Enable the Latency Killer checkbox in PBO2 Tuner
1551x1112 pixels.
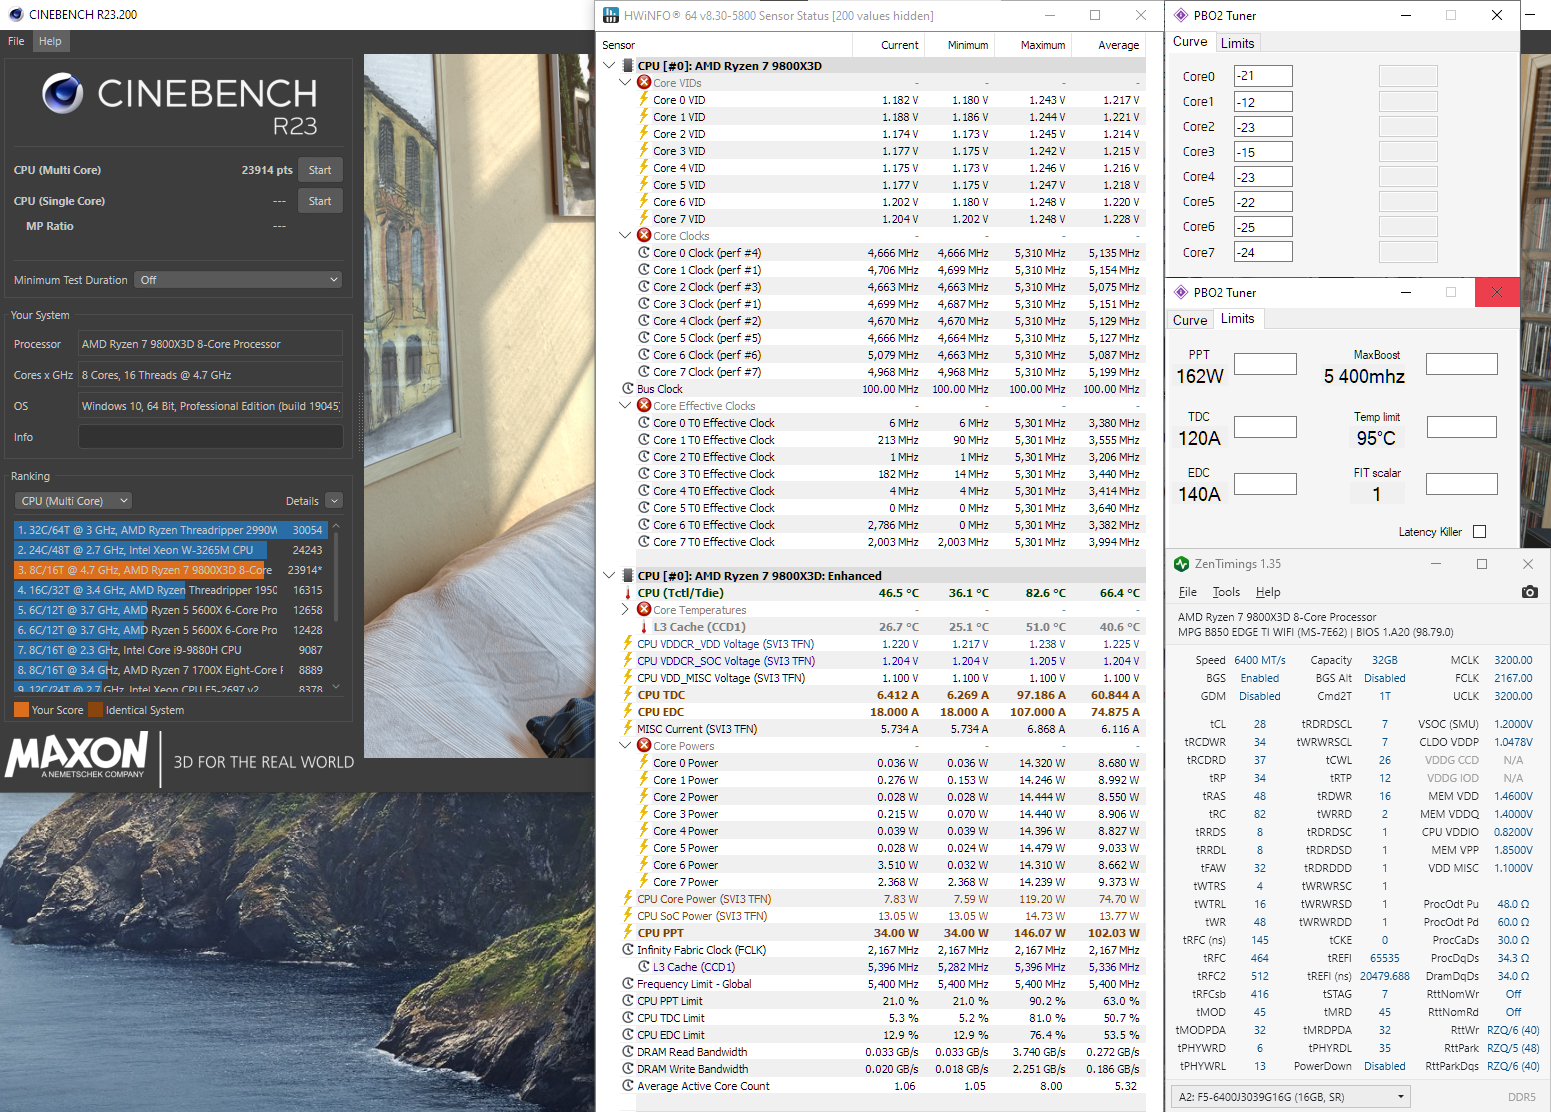(x=1480, y=532)
